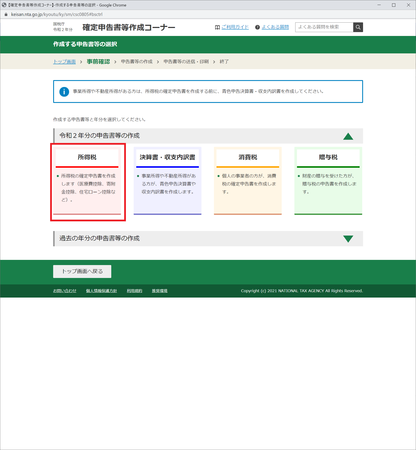Go to トップ画面 via breadcrumb link
The width and height of the screenshot is (416, 450).
pyautogui.click(x=64, y=62)
